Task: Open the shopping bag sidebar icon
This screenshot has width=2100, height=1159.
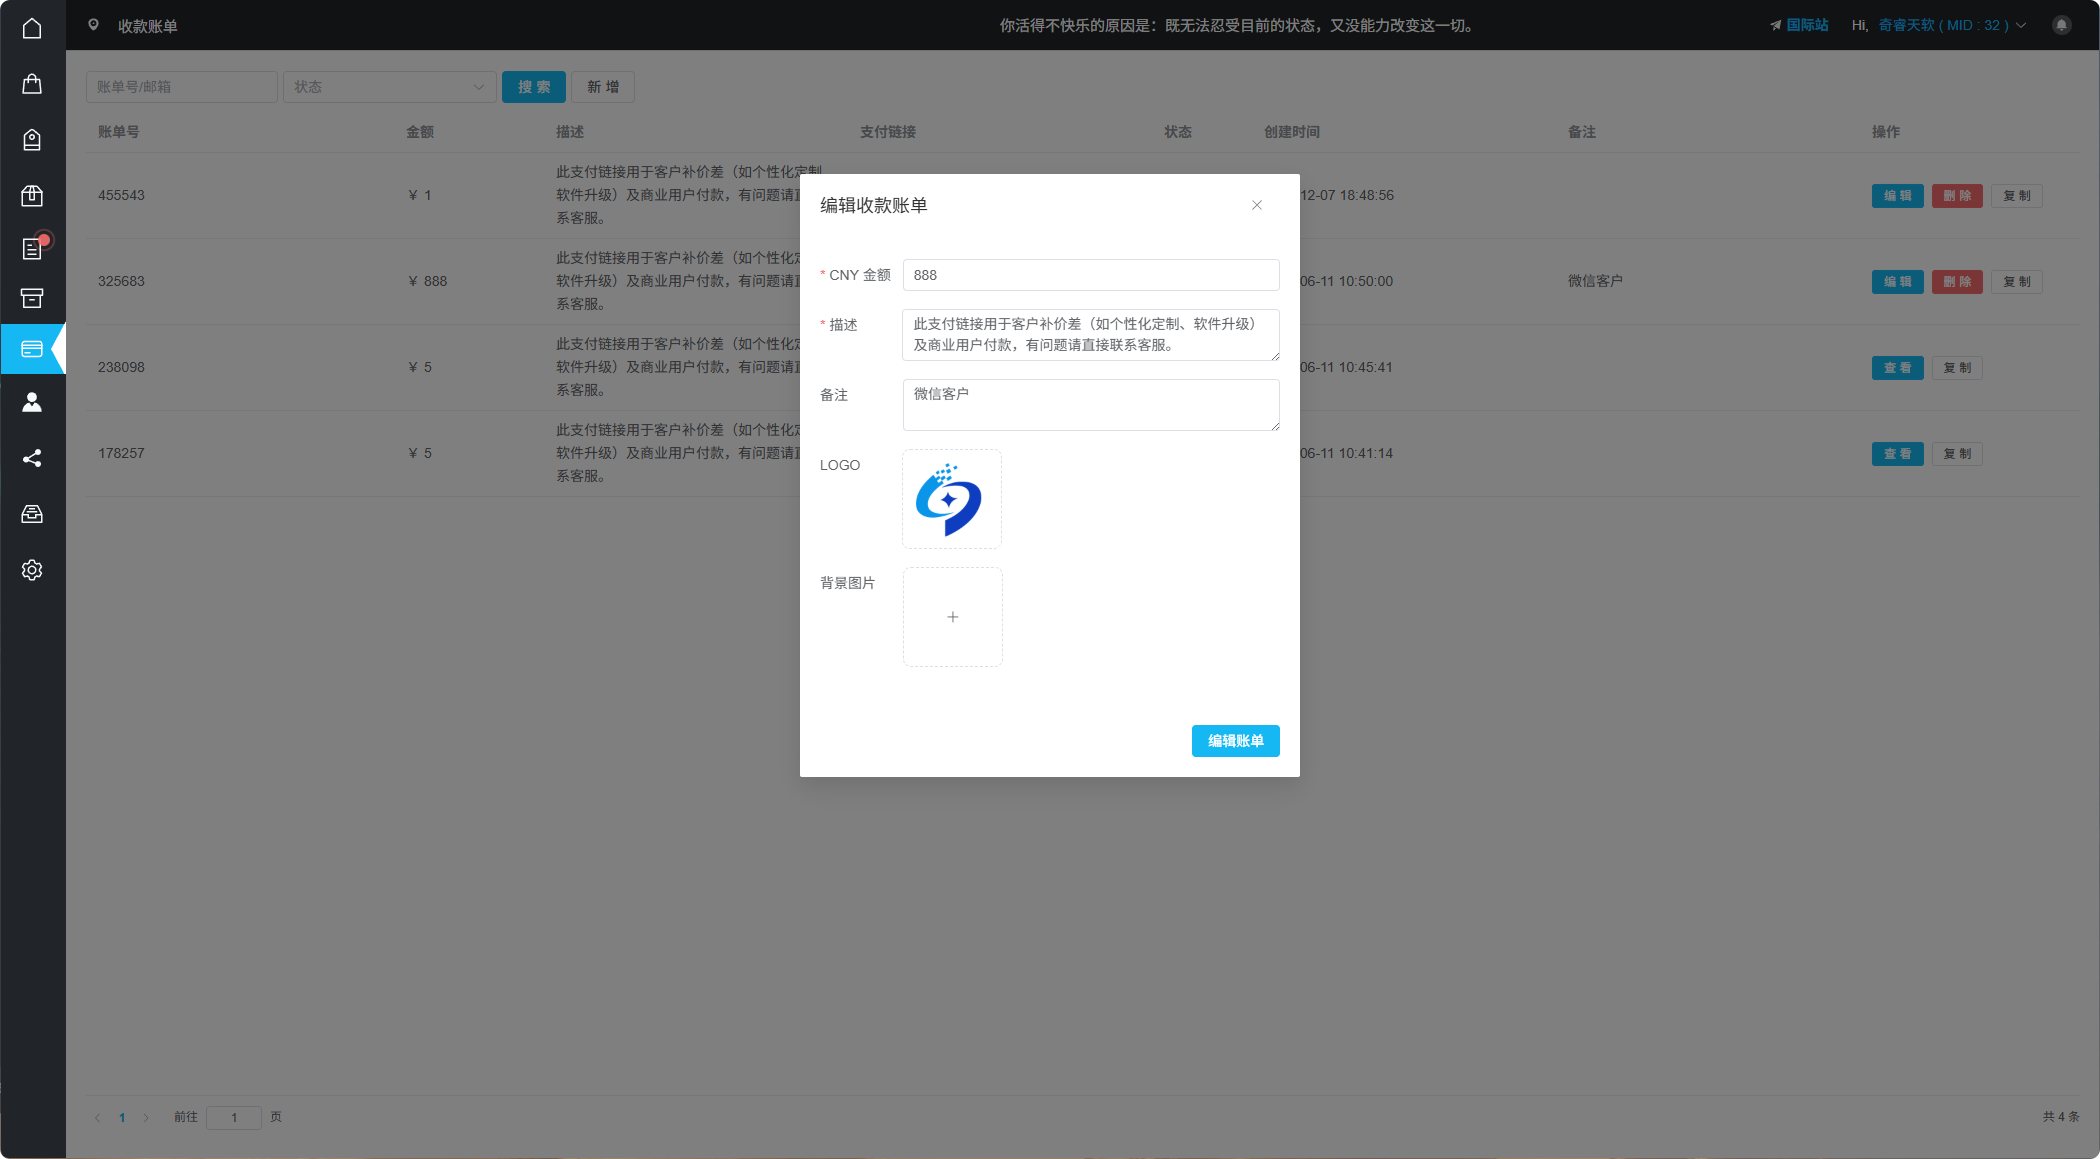Action: (32, 84)
